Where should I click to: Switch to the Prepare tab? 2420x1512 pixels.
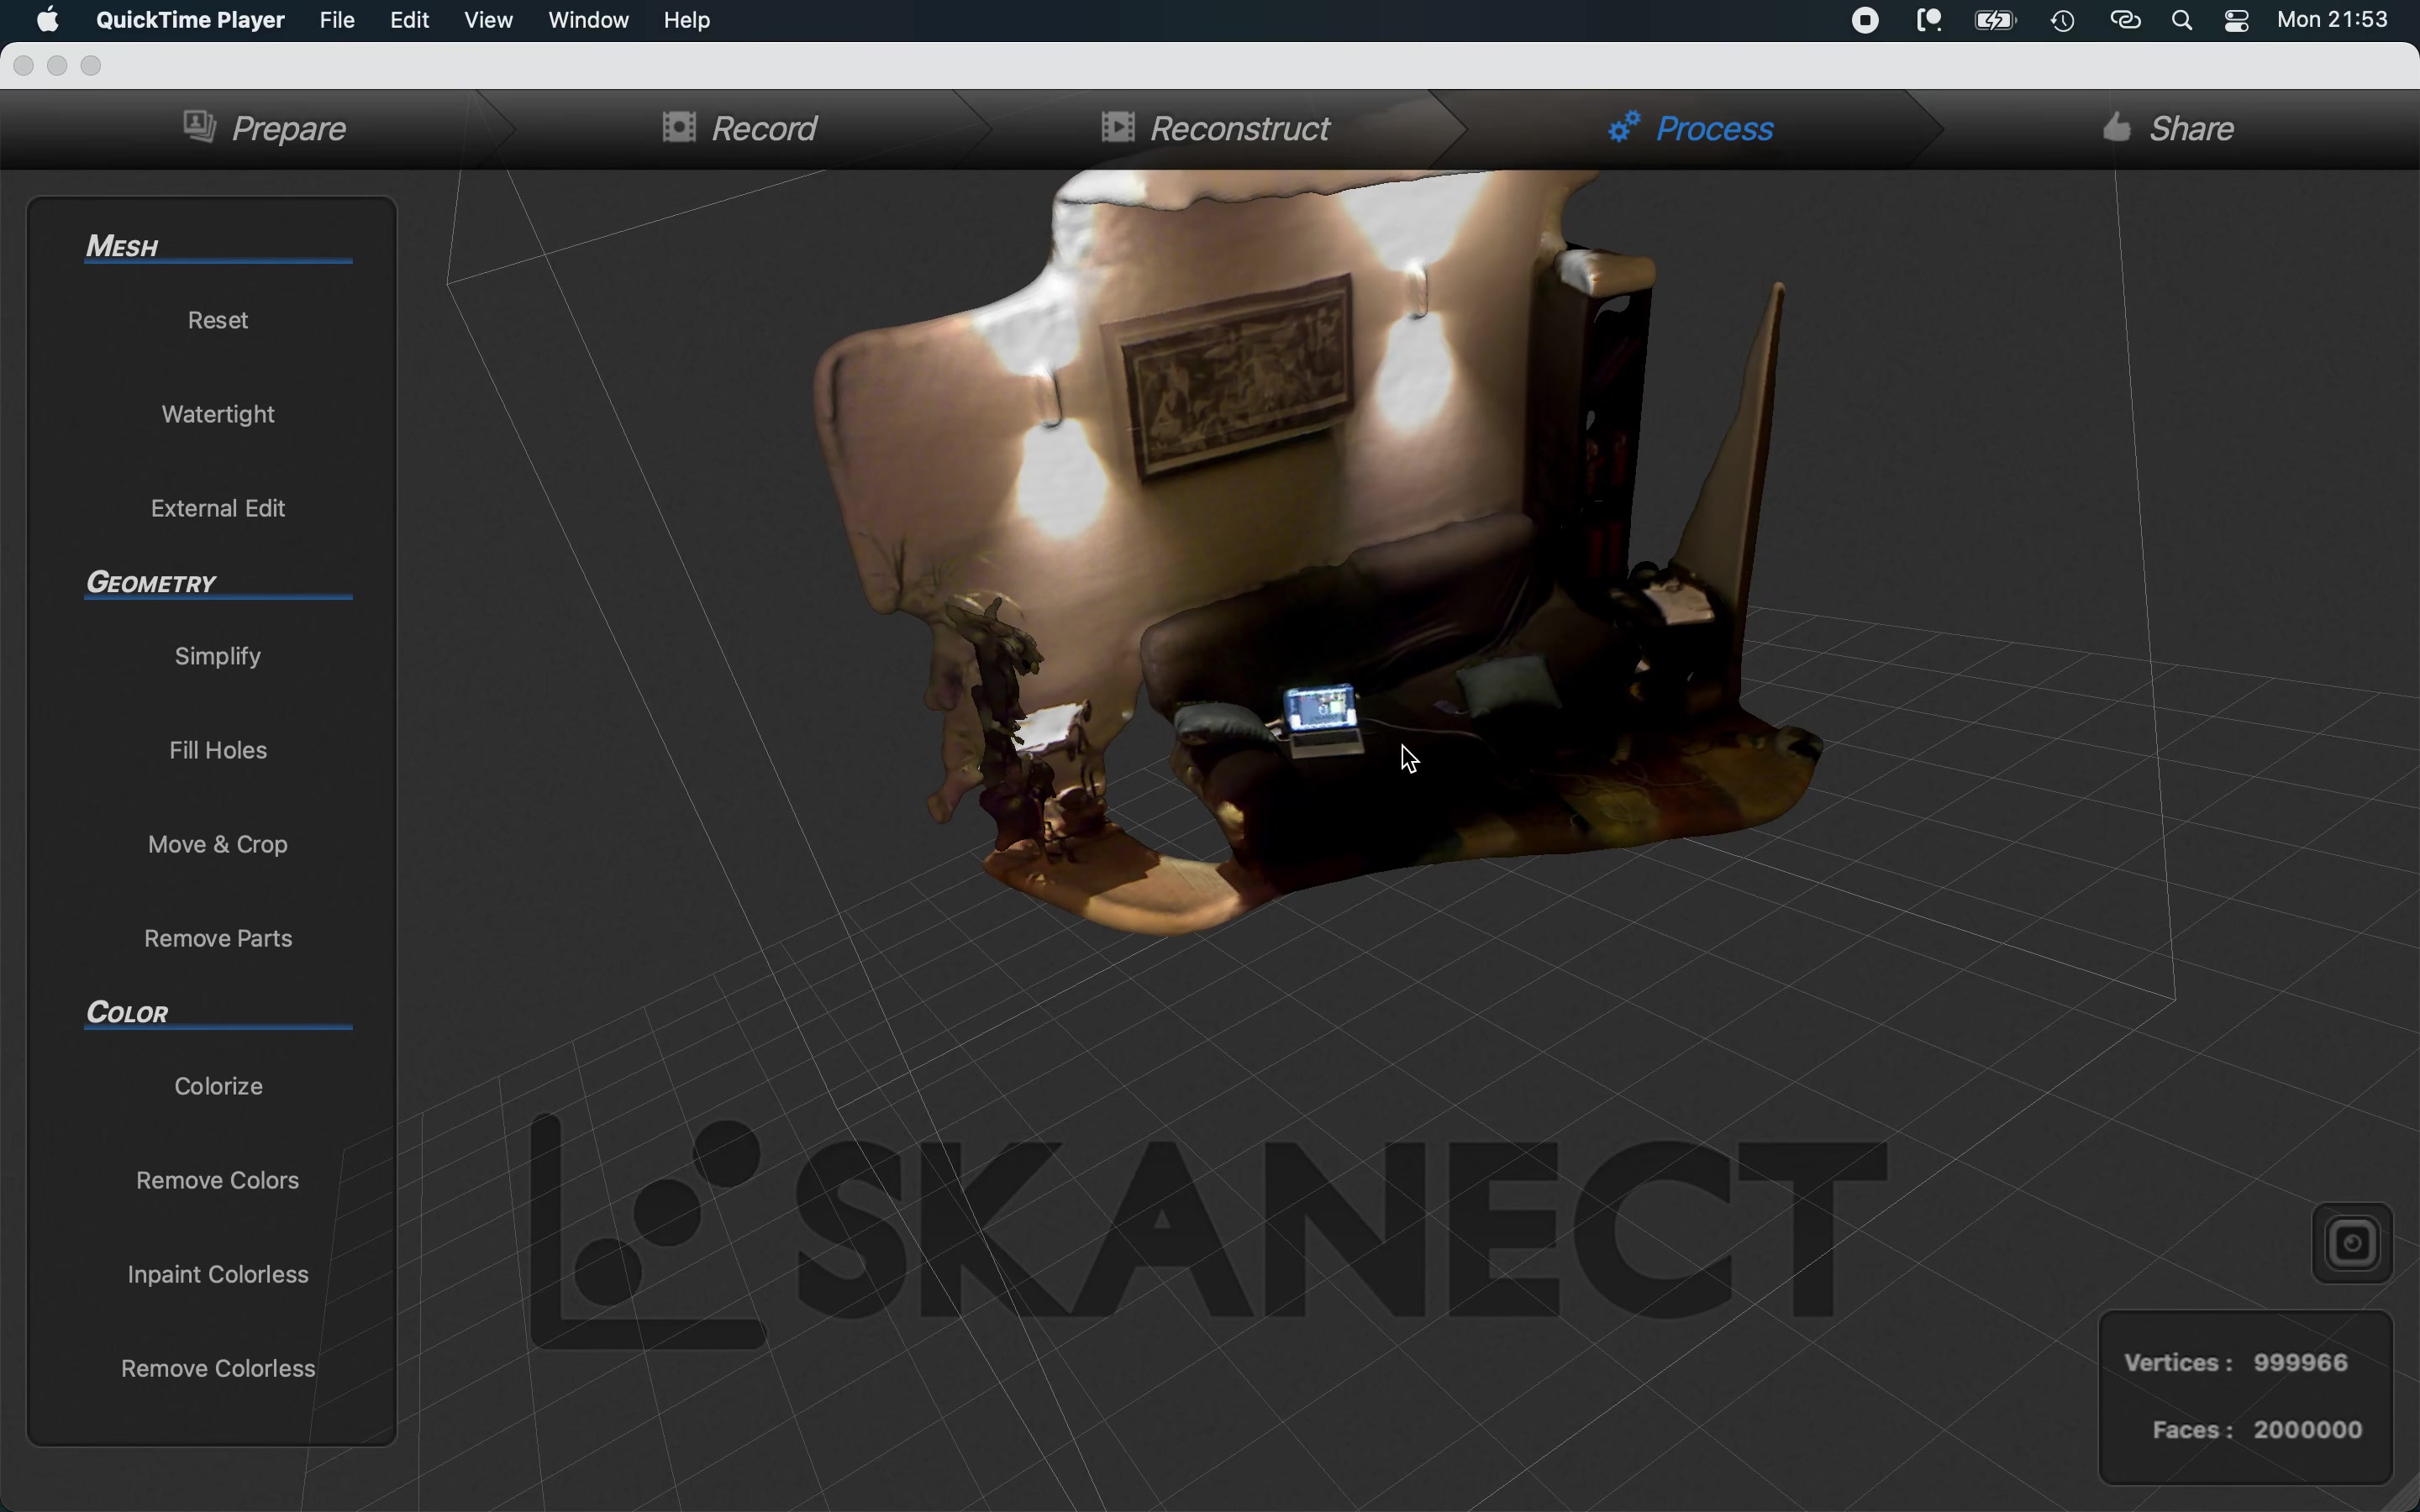266,129
